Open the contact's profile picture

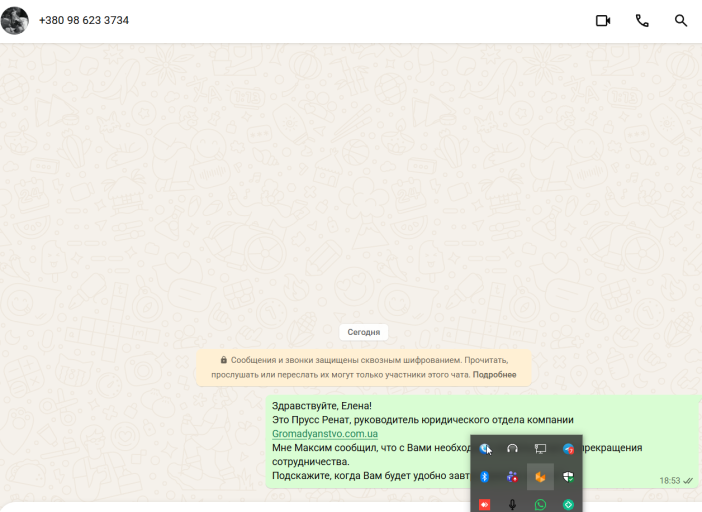point(14,20)
